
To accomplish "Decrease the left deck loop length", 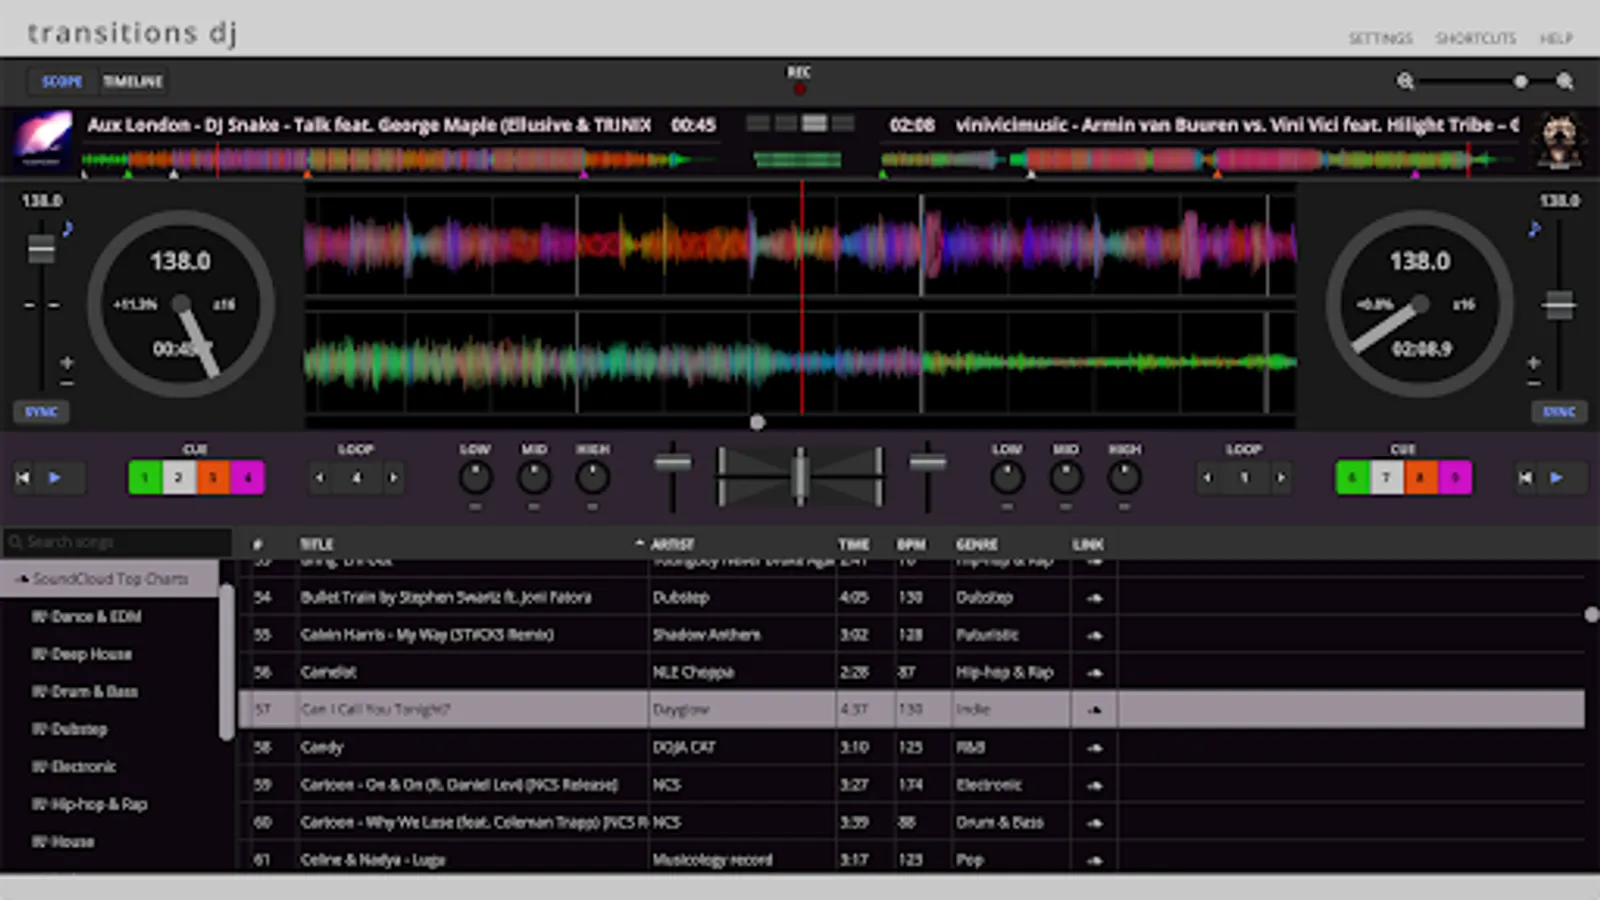I will tap(320, 478).
